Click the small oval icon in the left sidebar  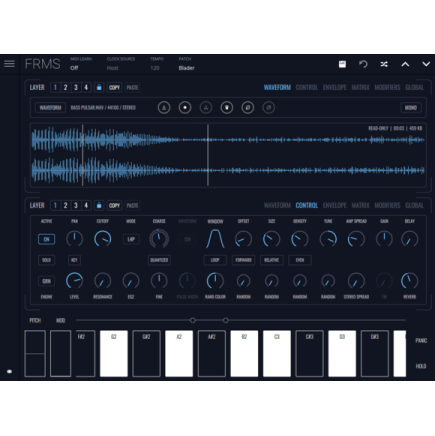(9, 371)
